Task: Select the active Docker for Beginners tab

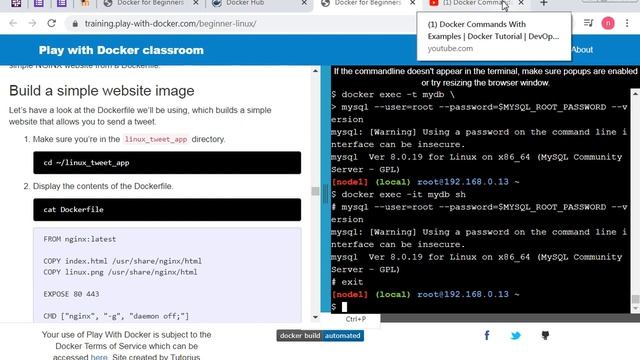Action: tap(367, 3)
